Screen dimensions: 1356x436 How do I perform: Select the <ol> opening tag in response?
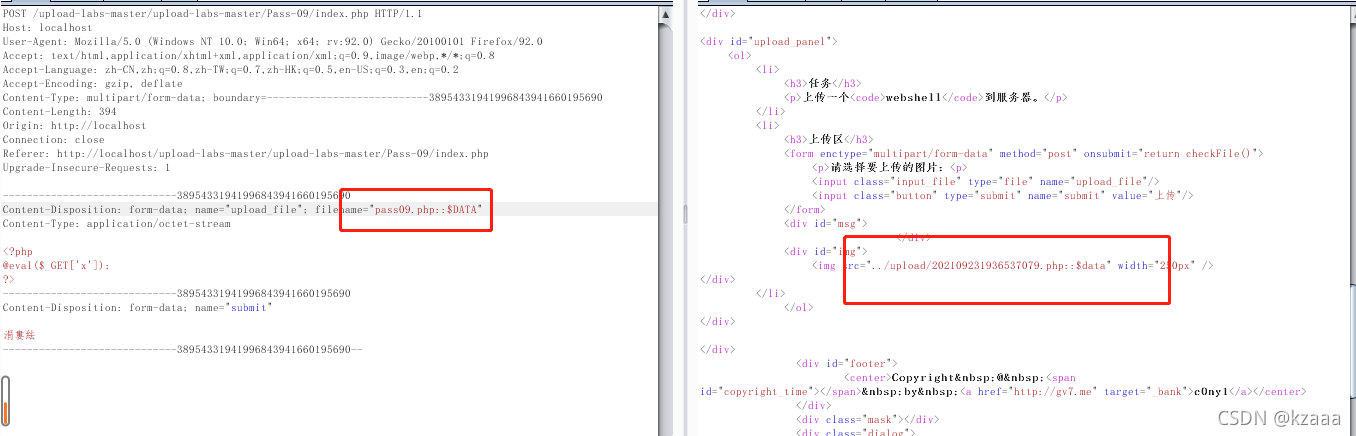click(x=739, y=56)
